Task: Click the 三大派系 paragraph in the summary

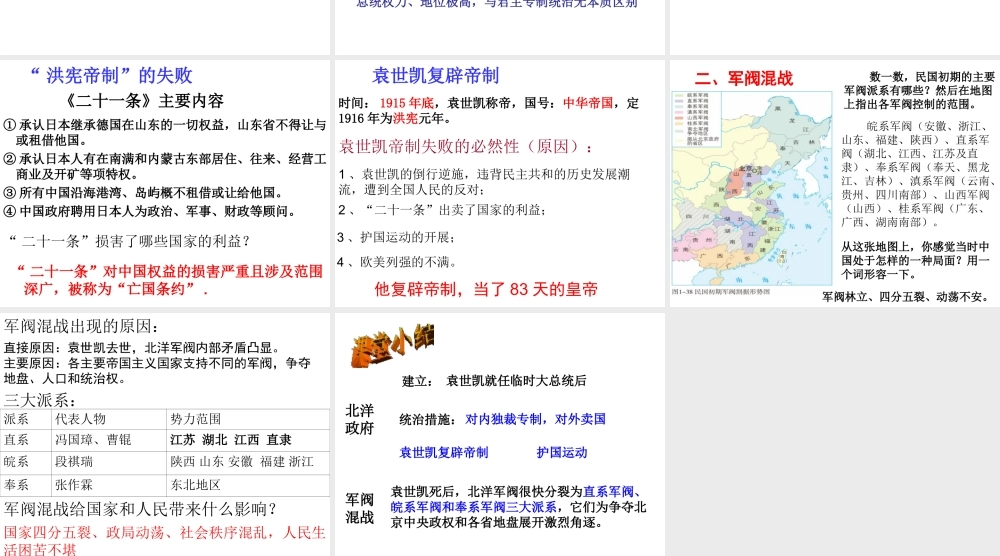Action: click(518, 508)
